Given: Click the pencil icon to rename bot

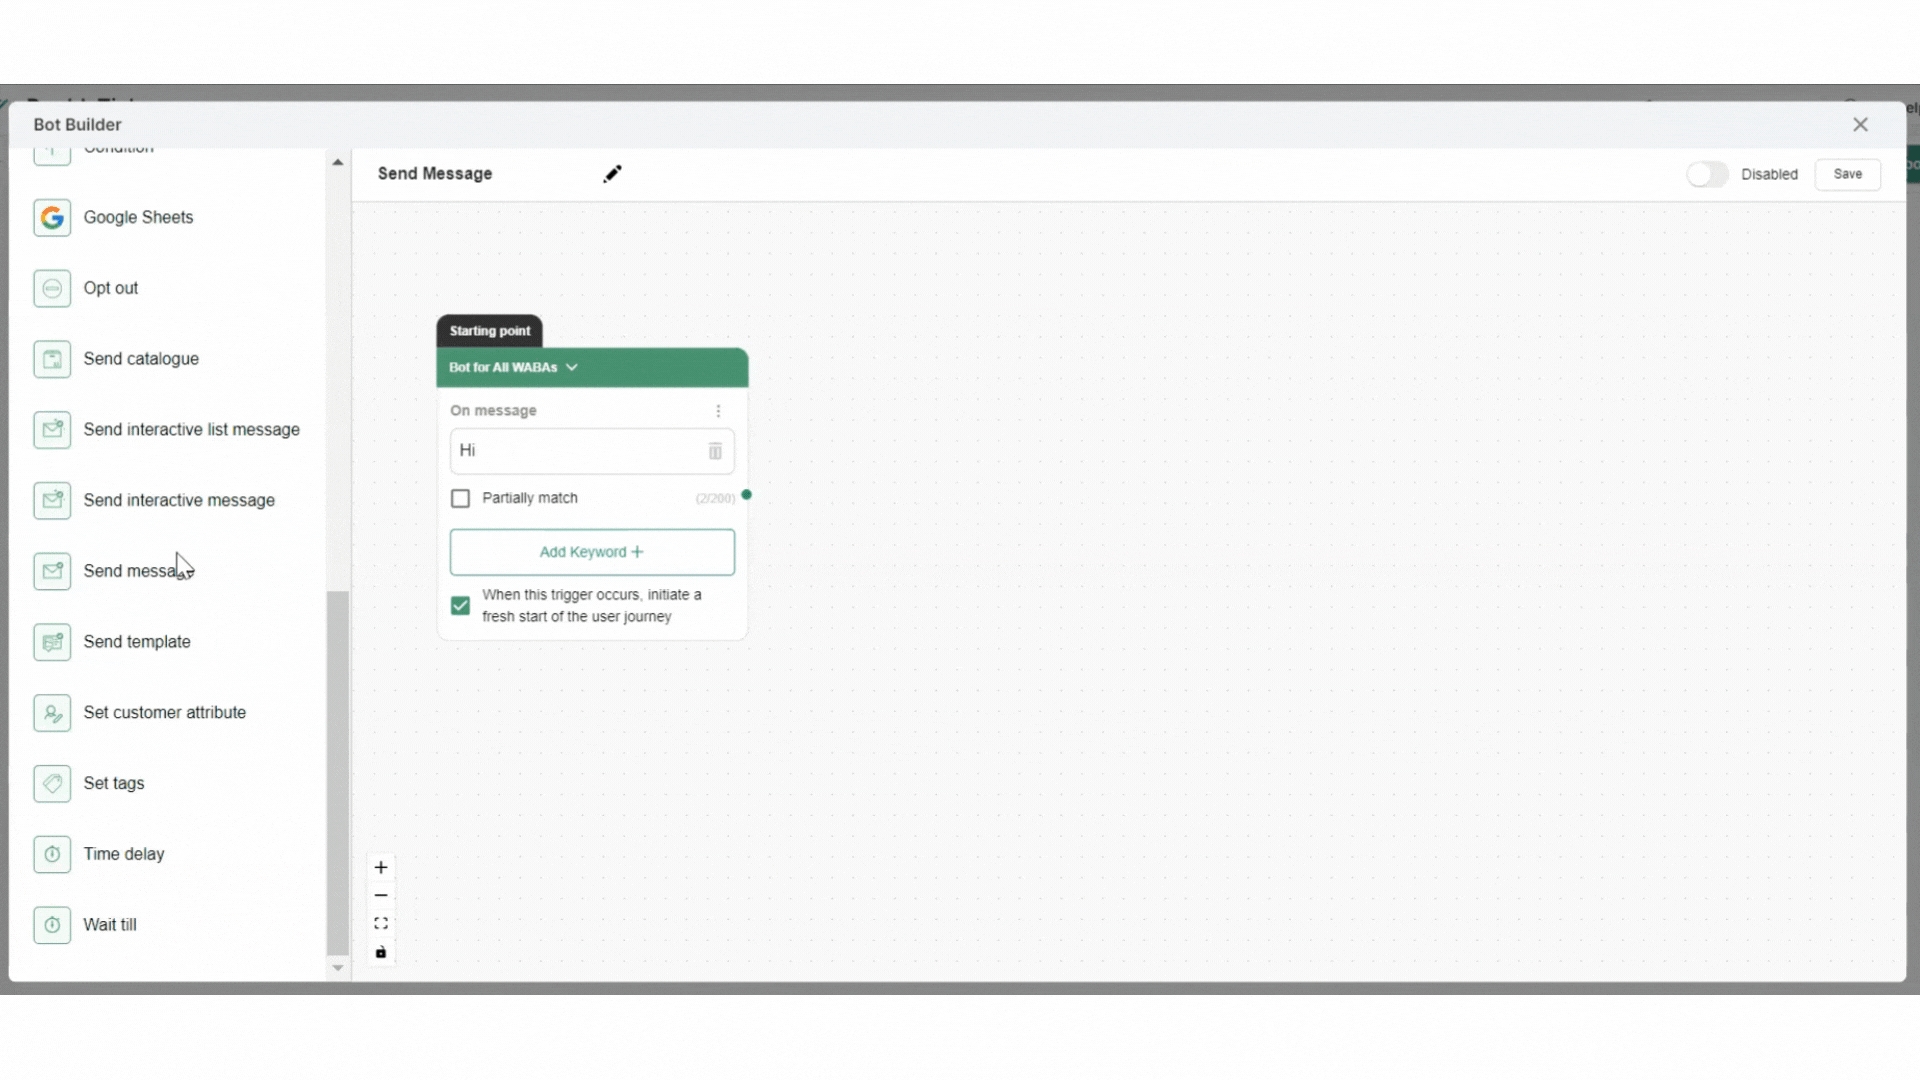Looking at the screenshot, I should click(612, 174).
